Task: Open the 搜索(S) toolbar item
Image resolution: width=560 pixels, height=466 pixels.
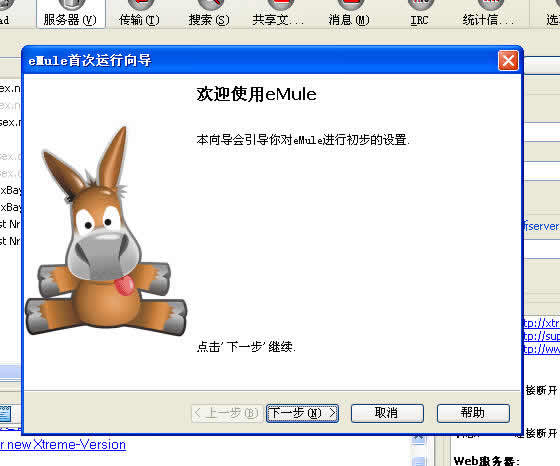Action: pos(209,14)
